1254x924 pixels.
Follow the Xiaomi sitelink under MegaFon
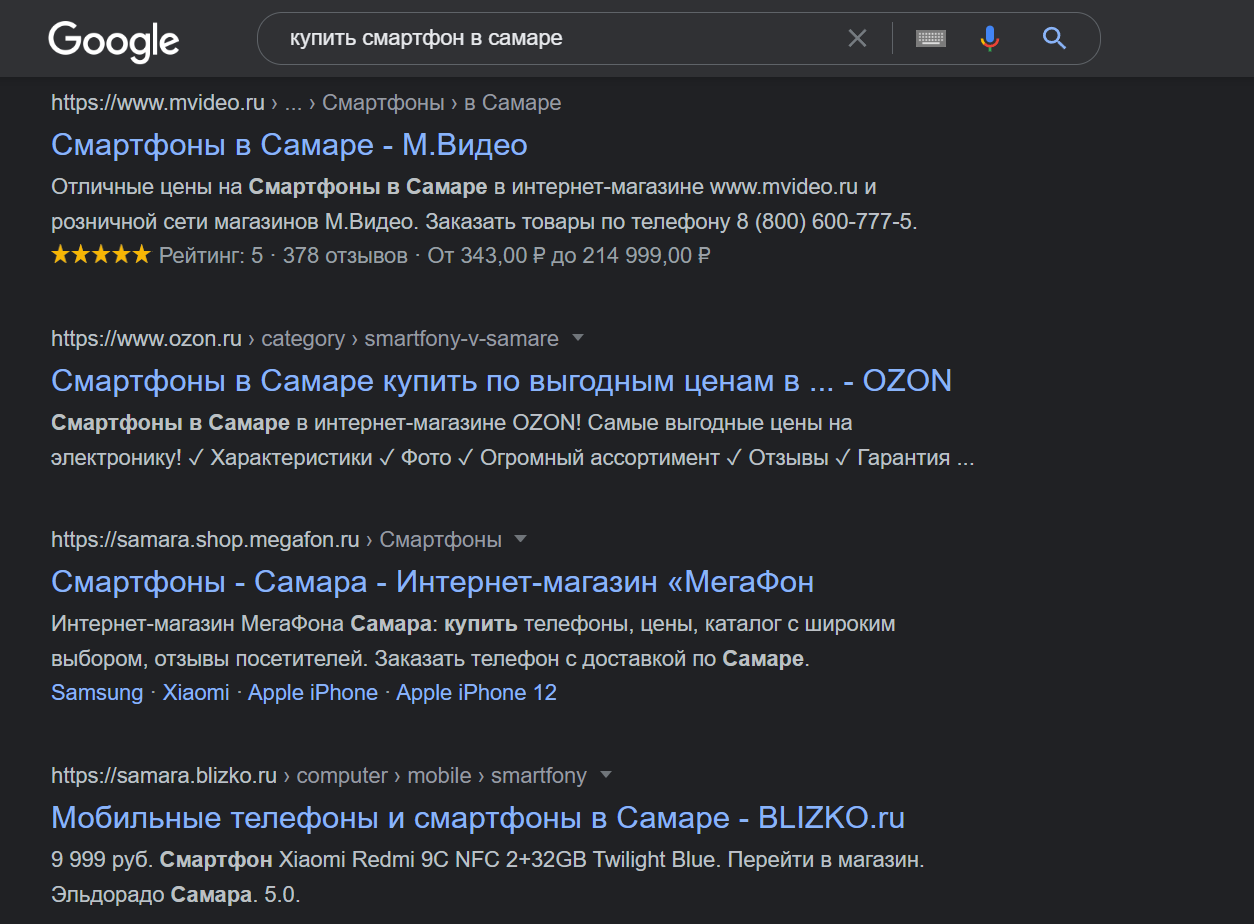pos(196,692)
